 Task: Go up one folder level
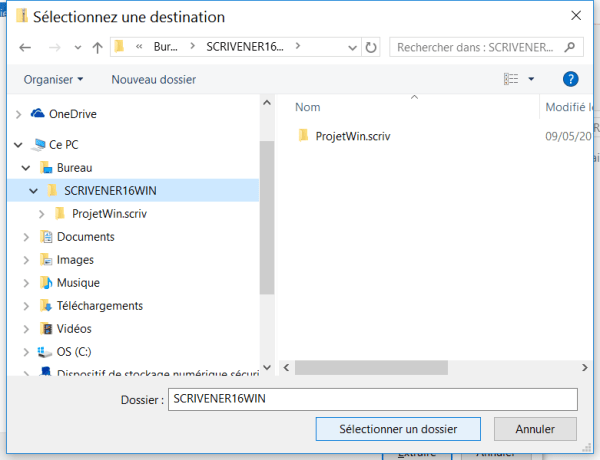[x=98, y=47]
